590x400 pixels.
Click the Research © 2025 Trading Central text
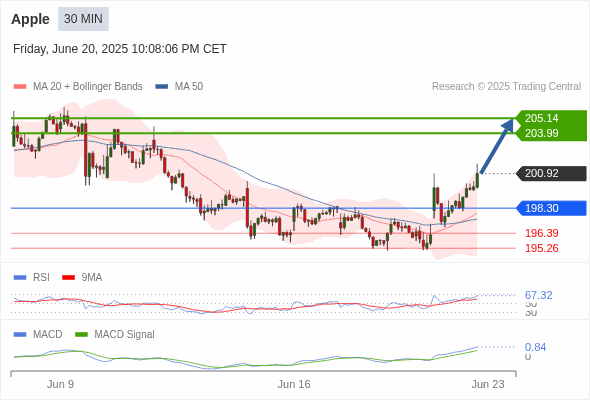pyautogui.click(x=506, y=87)
